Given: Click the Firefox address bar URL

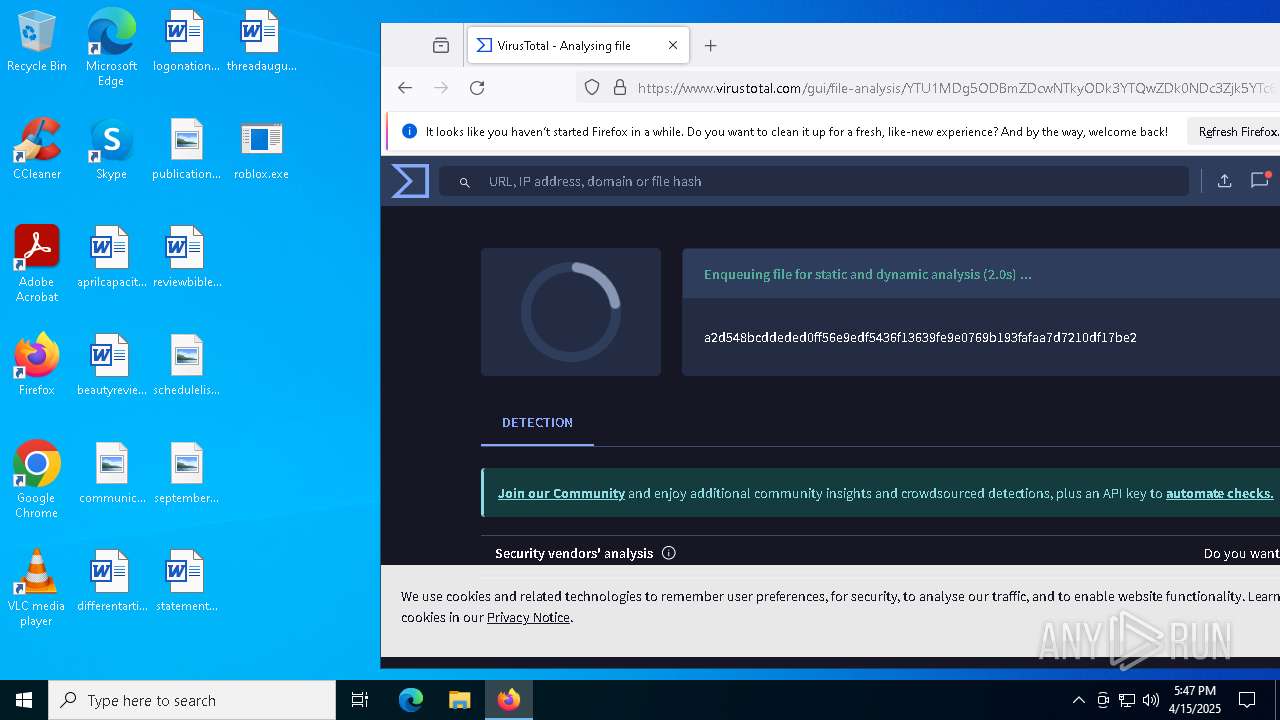Looking at the screenshot, I should (x=956, y=88).
